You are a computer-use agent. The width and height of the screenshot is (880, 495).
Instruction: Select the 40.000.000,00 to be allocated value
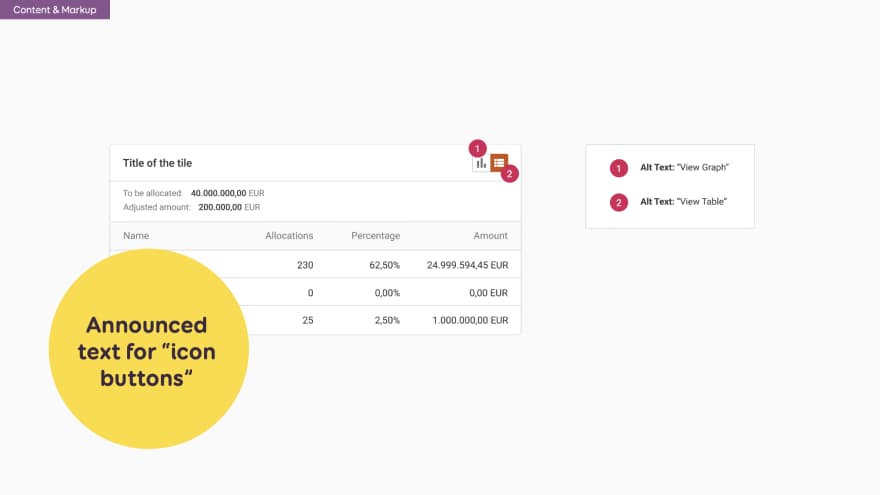pyautogui.click(x=218, y=193)
